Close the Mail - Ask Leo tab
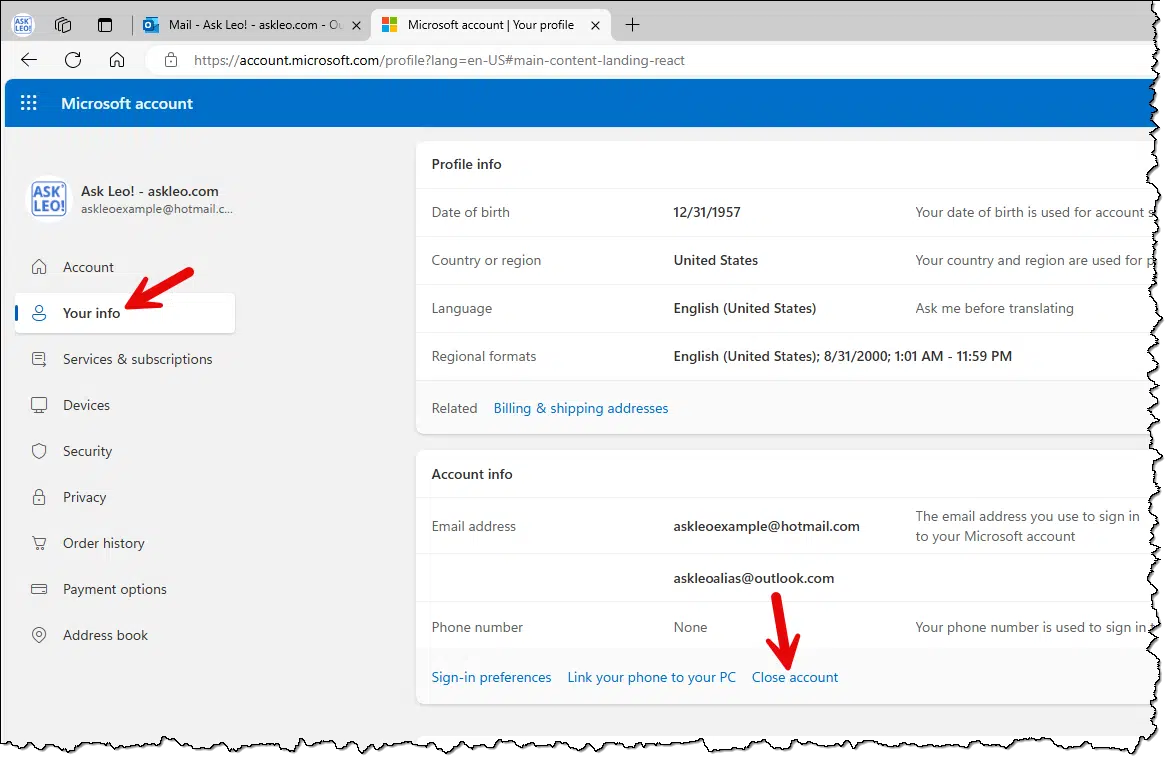Viewport: 1169px width, 760px height. coord(356,25)
